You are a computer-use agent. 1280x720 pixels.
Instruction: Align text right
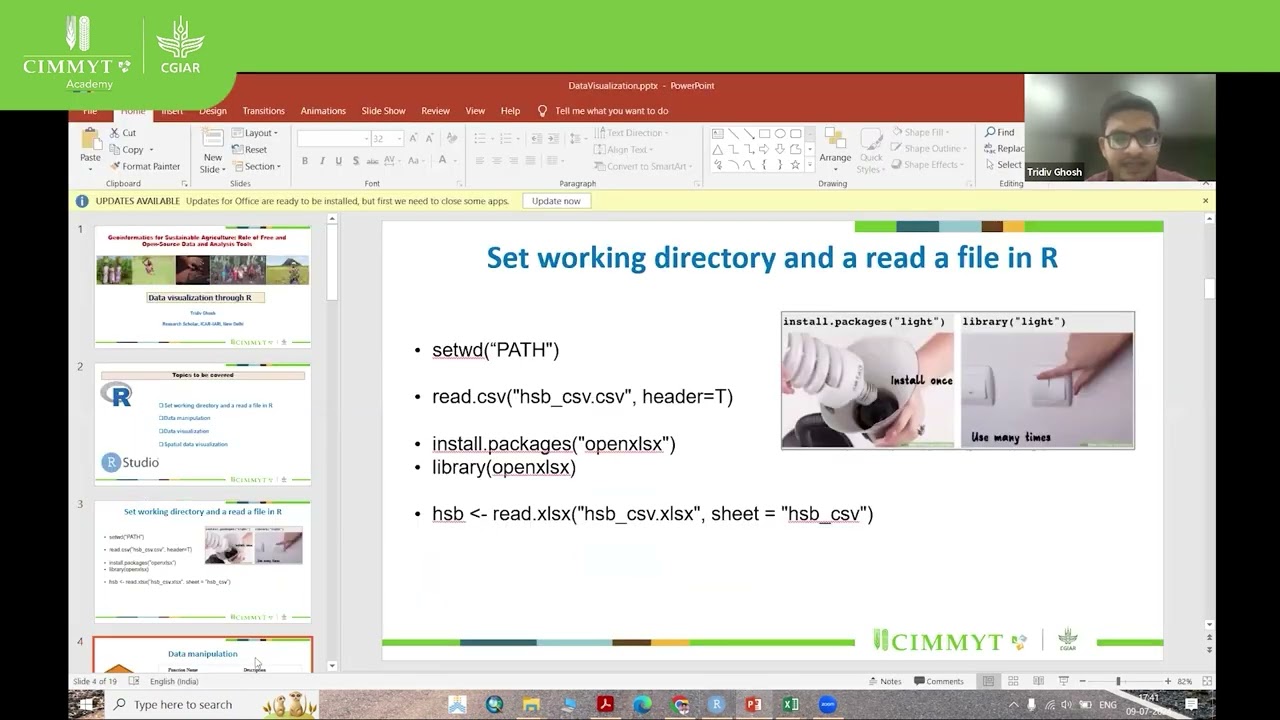[512, 161]
